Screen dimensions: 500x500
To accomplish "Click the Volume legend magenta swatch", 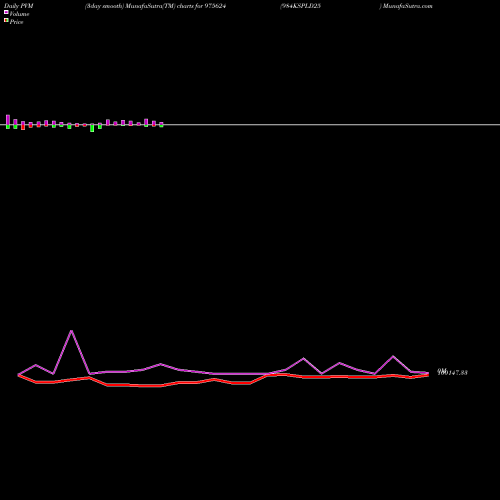I will point(6,12).
